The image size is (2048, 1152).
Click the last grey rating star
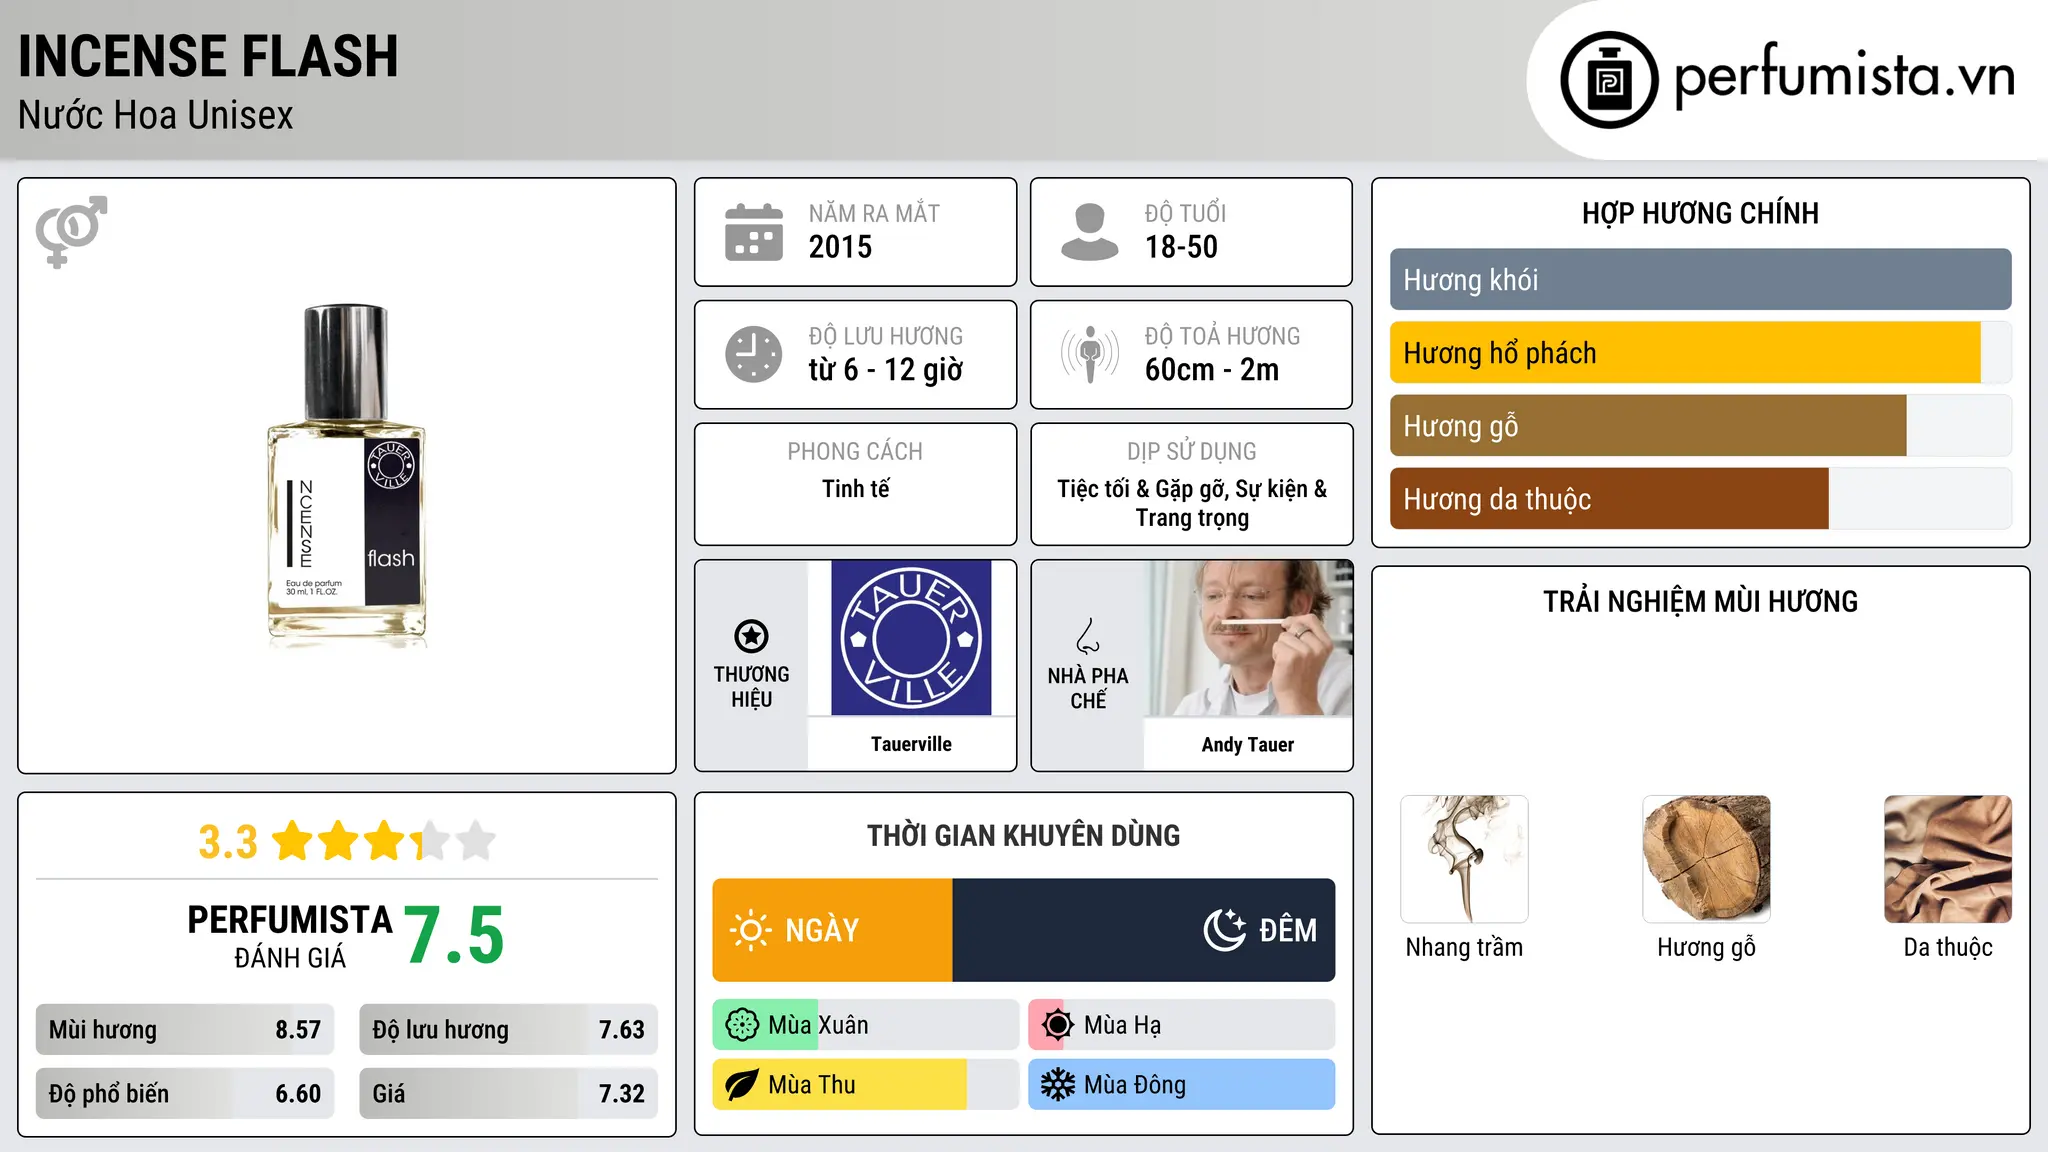476,841
